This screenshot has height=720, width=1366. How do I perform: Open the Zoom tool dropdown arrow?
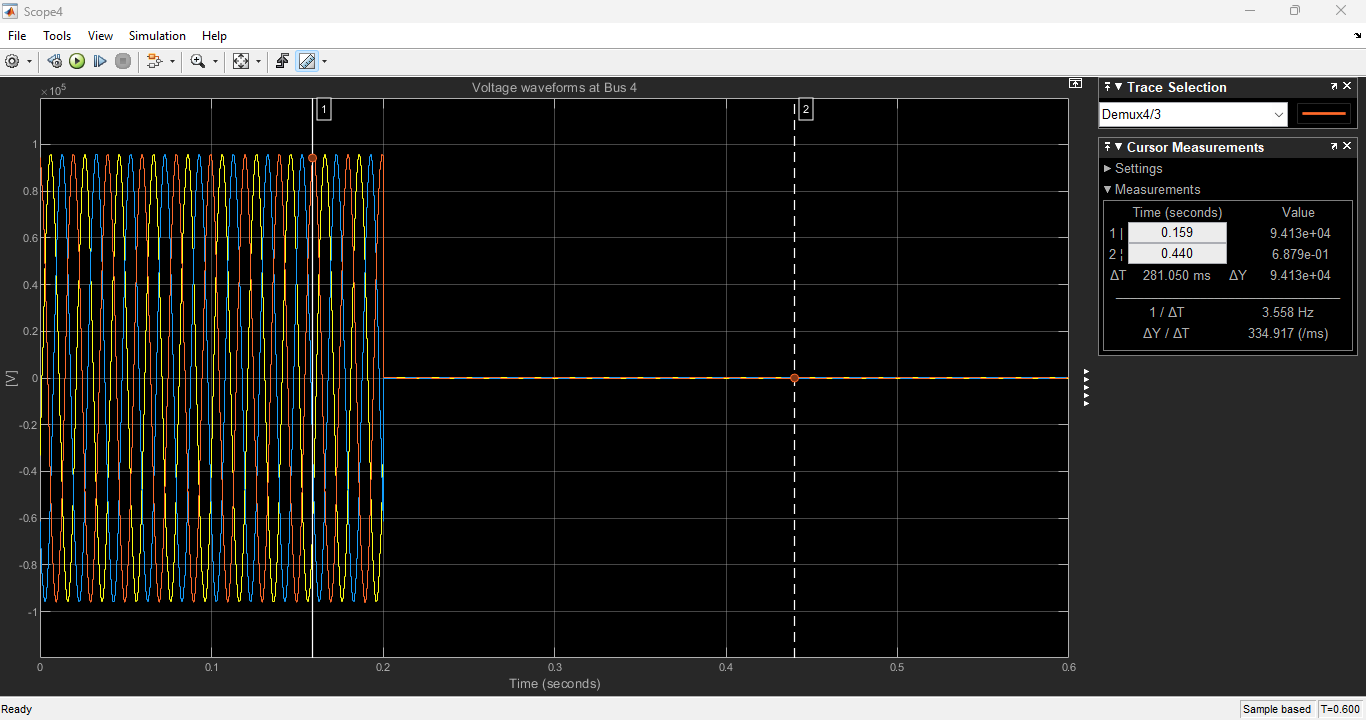click(x=215, y=62)
